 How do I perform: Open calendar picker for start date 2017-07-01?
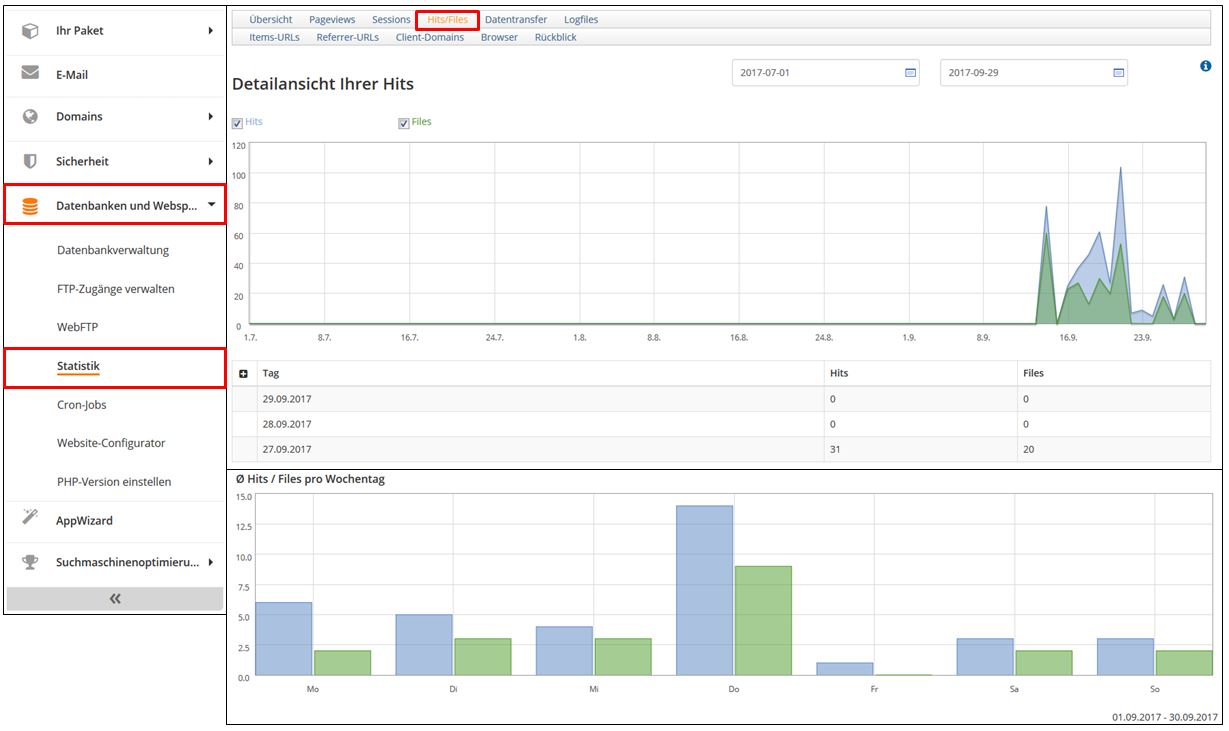click(x=910, y=73)
